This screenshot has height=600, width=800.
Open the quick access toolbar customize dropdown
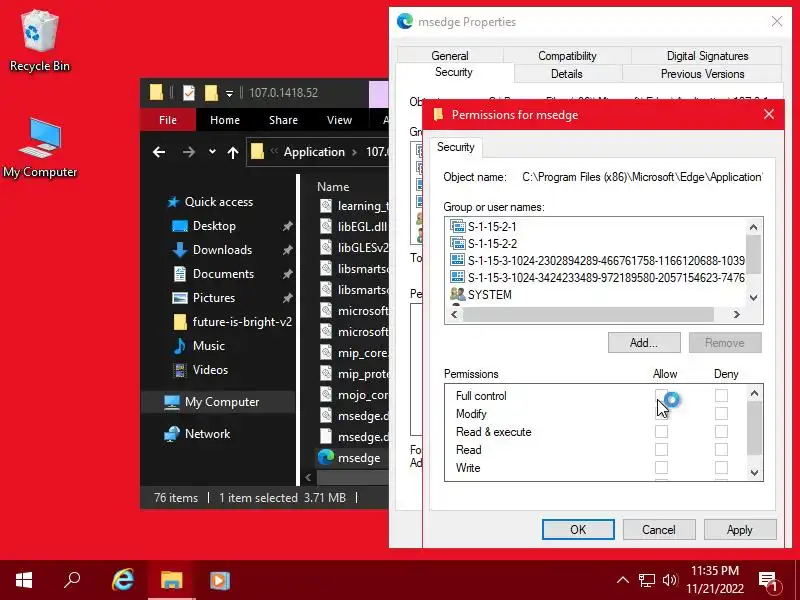click(x=230, y=94)
